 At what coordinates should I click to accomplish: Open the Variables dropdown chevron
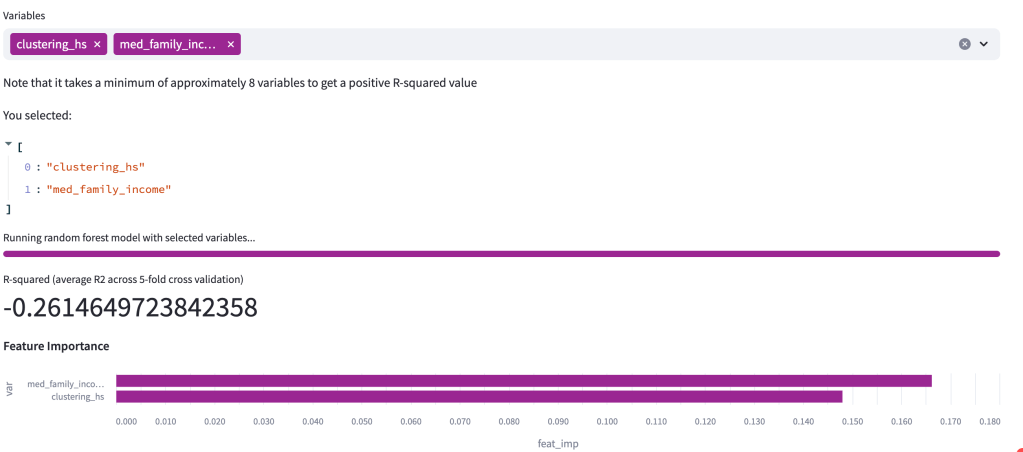click(x=984, y=44)
